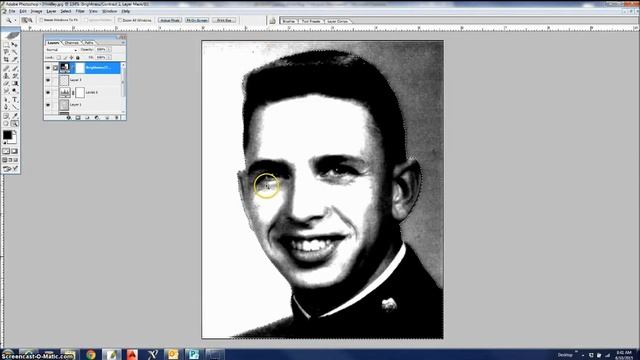Open the Image menu
The width and height of the screenshot is (640, 360).
tap(36, 11)
